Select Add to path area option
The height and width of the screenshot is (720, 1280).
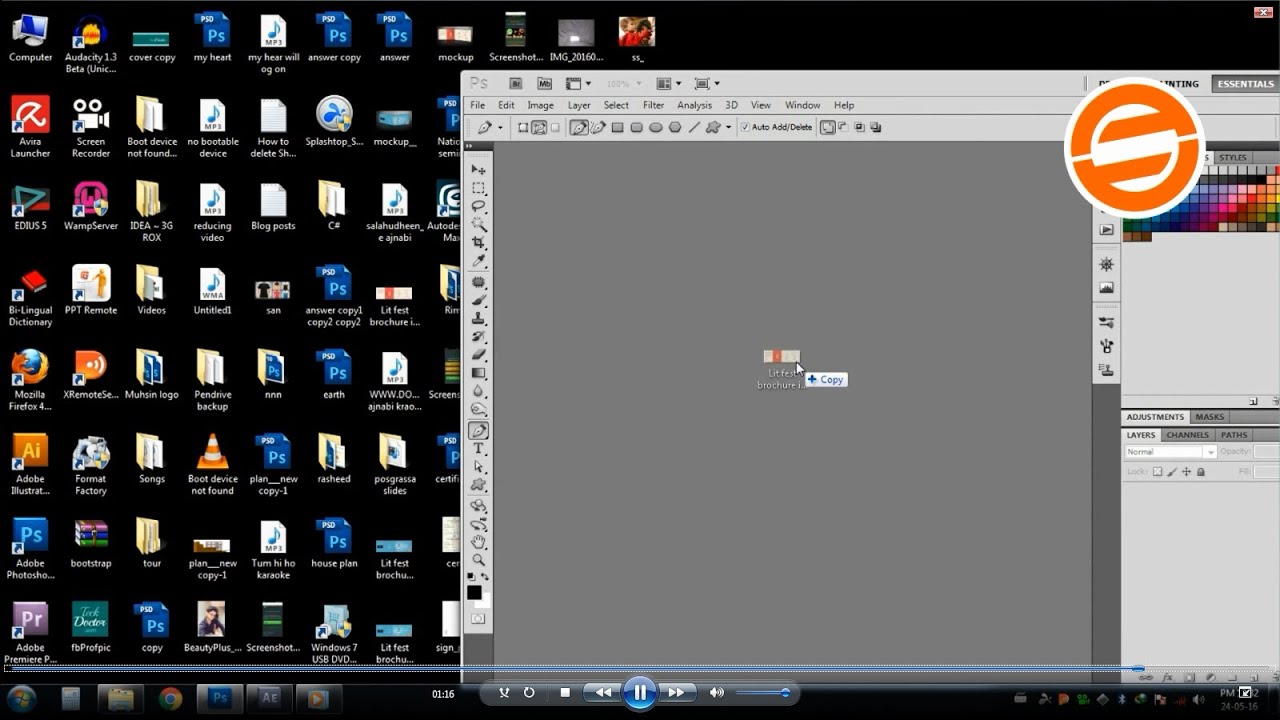828,127
